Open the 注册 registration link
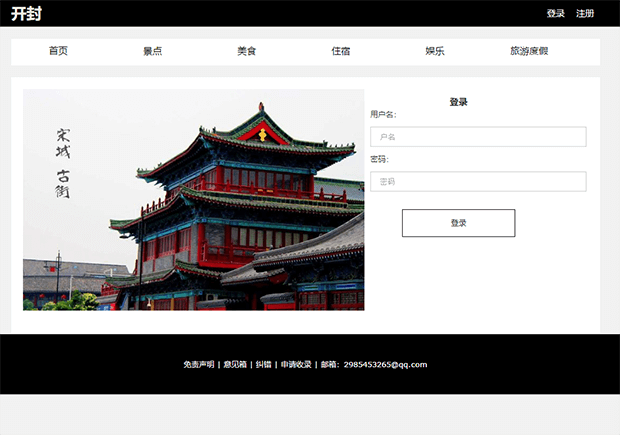 (585, 14)
